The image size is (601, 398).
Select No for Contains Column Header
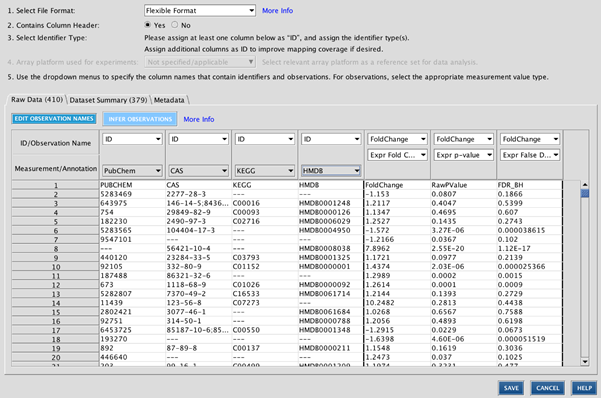[175, 25]
